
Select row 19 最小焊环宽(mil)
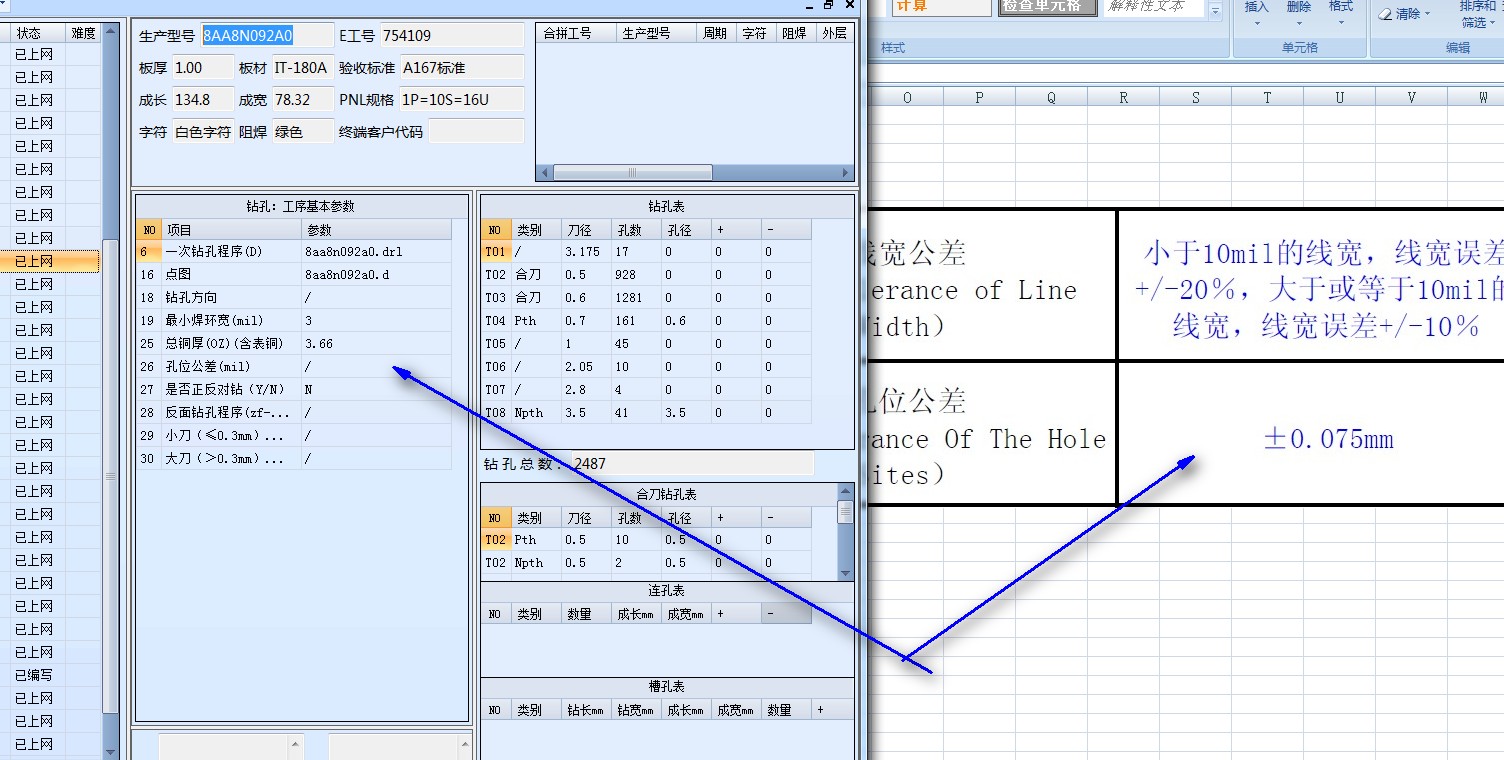pyautogui.click(x=294, y=320)
